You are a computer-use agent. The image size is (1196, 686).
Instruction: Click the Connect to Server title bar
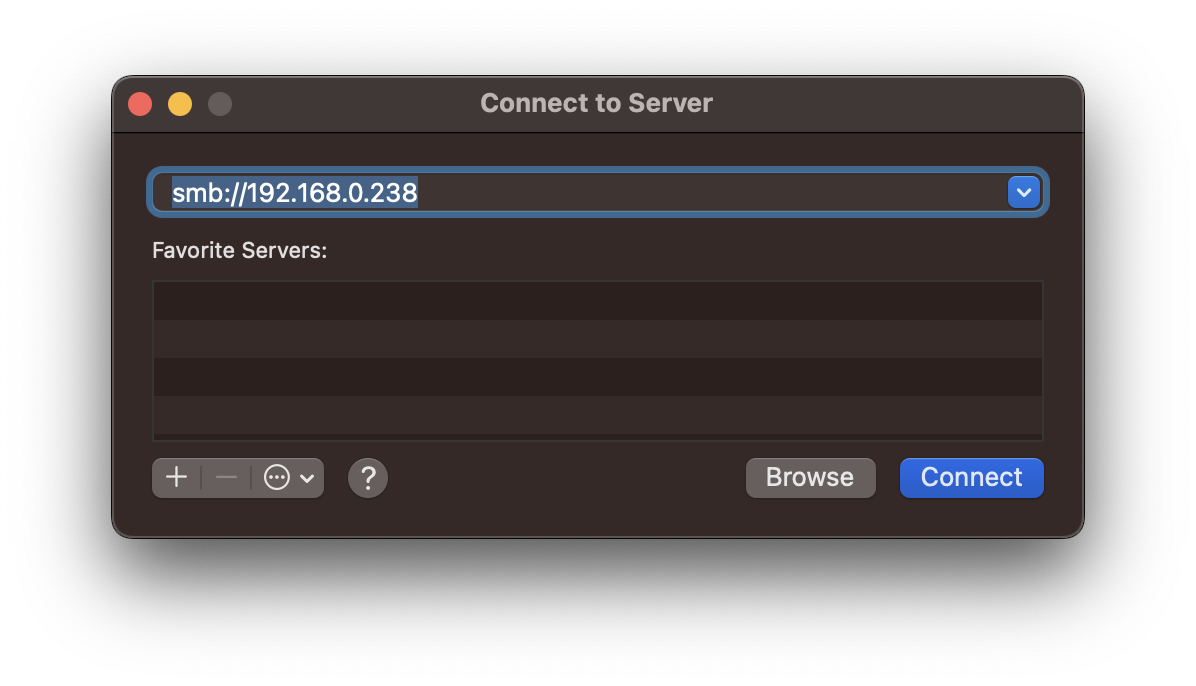point(597,103)
